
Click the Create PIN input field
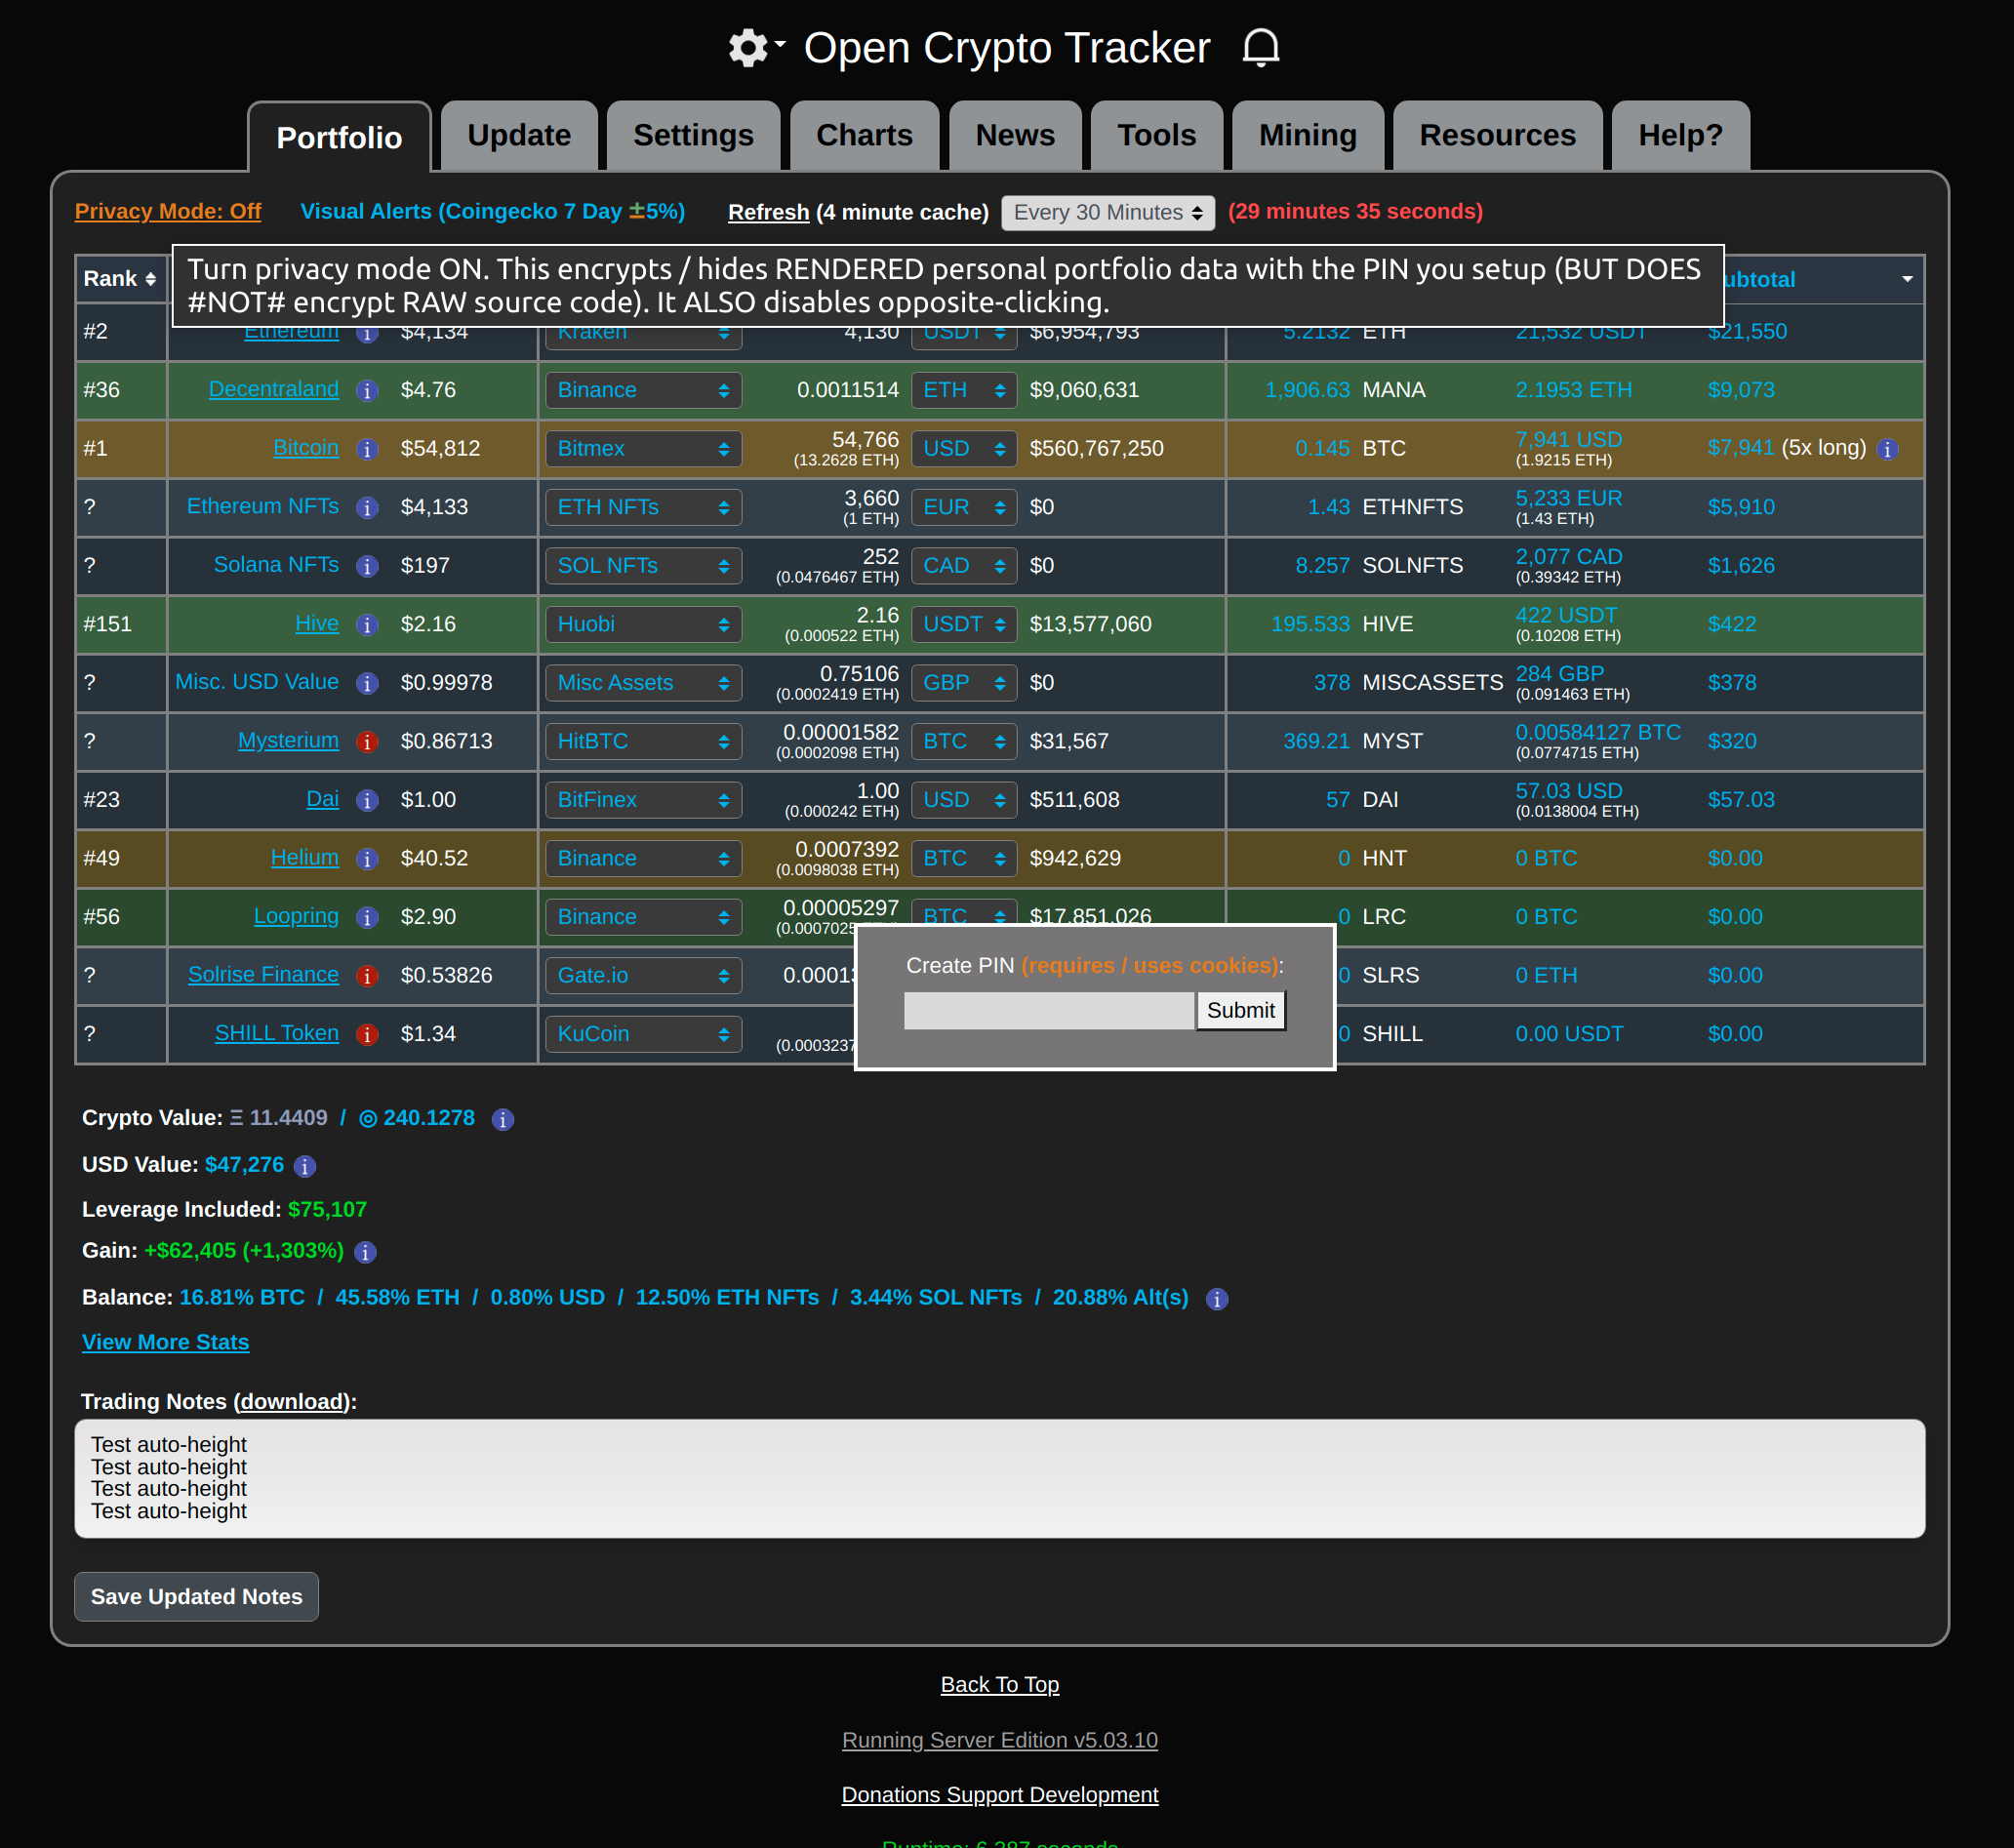(x=1049, y=1010)
